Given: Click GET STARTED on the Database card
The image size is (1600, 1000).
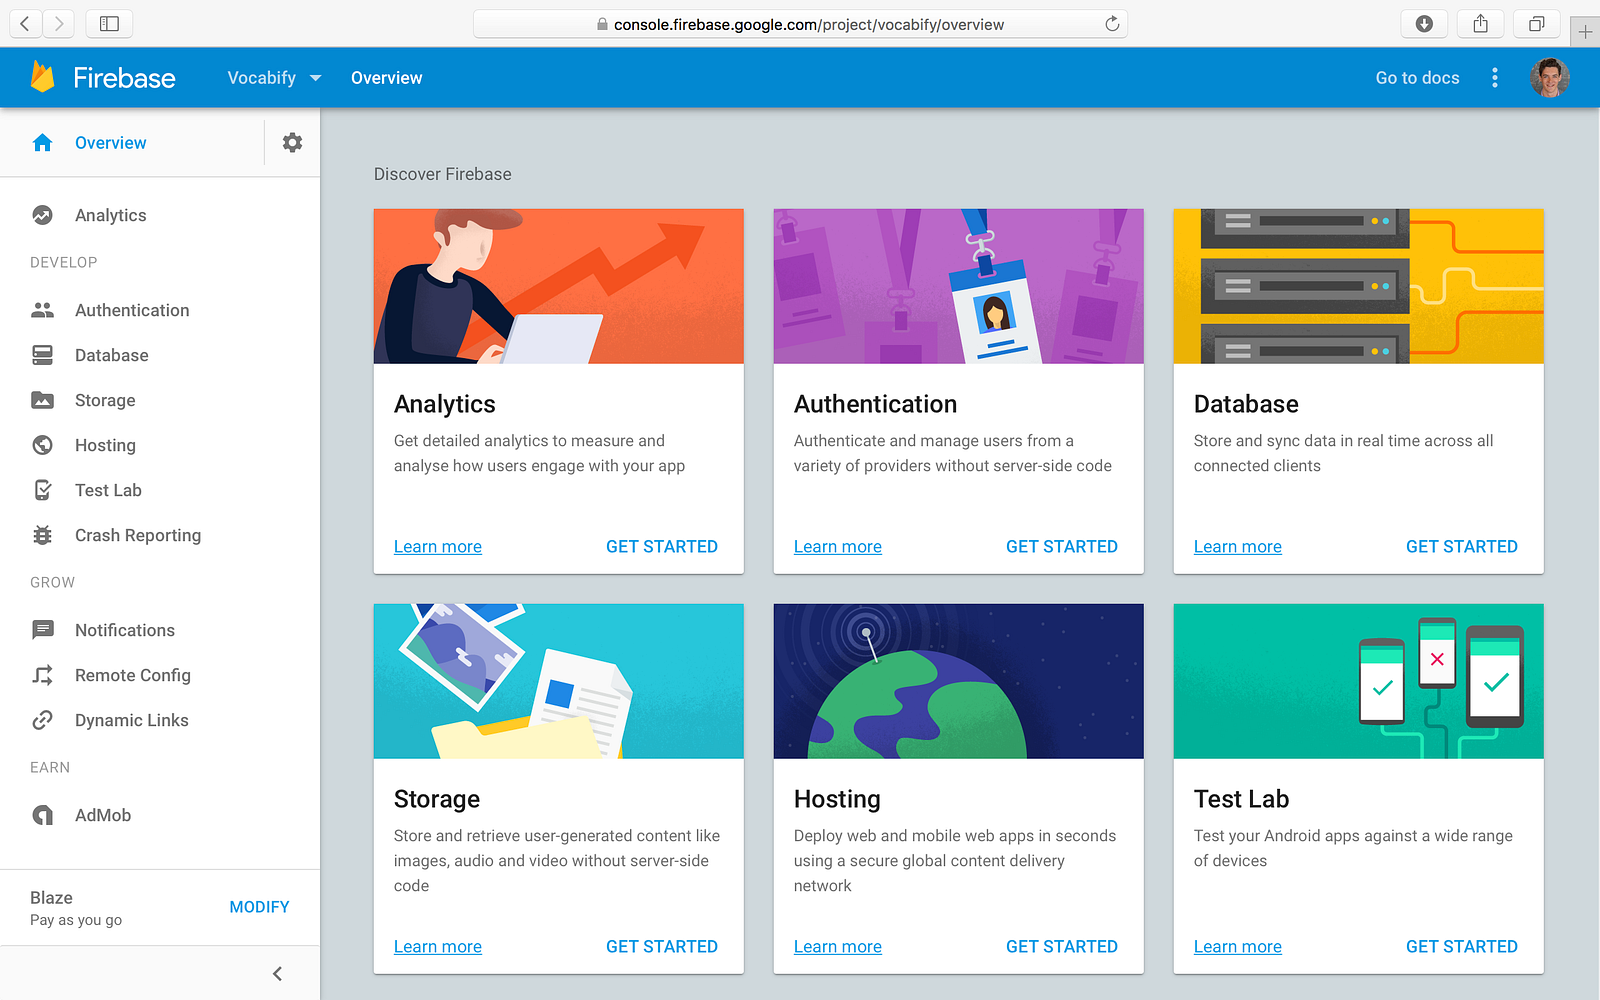Looking at the screenshot, I should [1462, 547].
